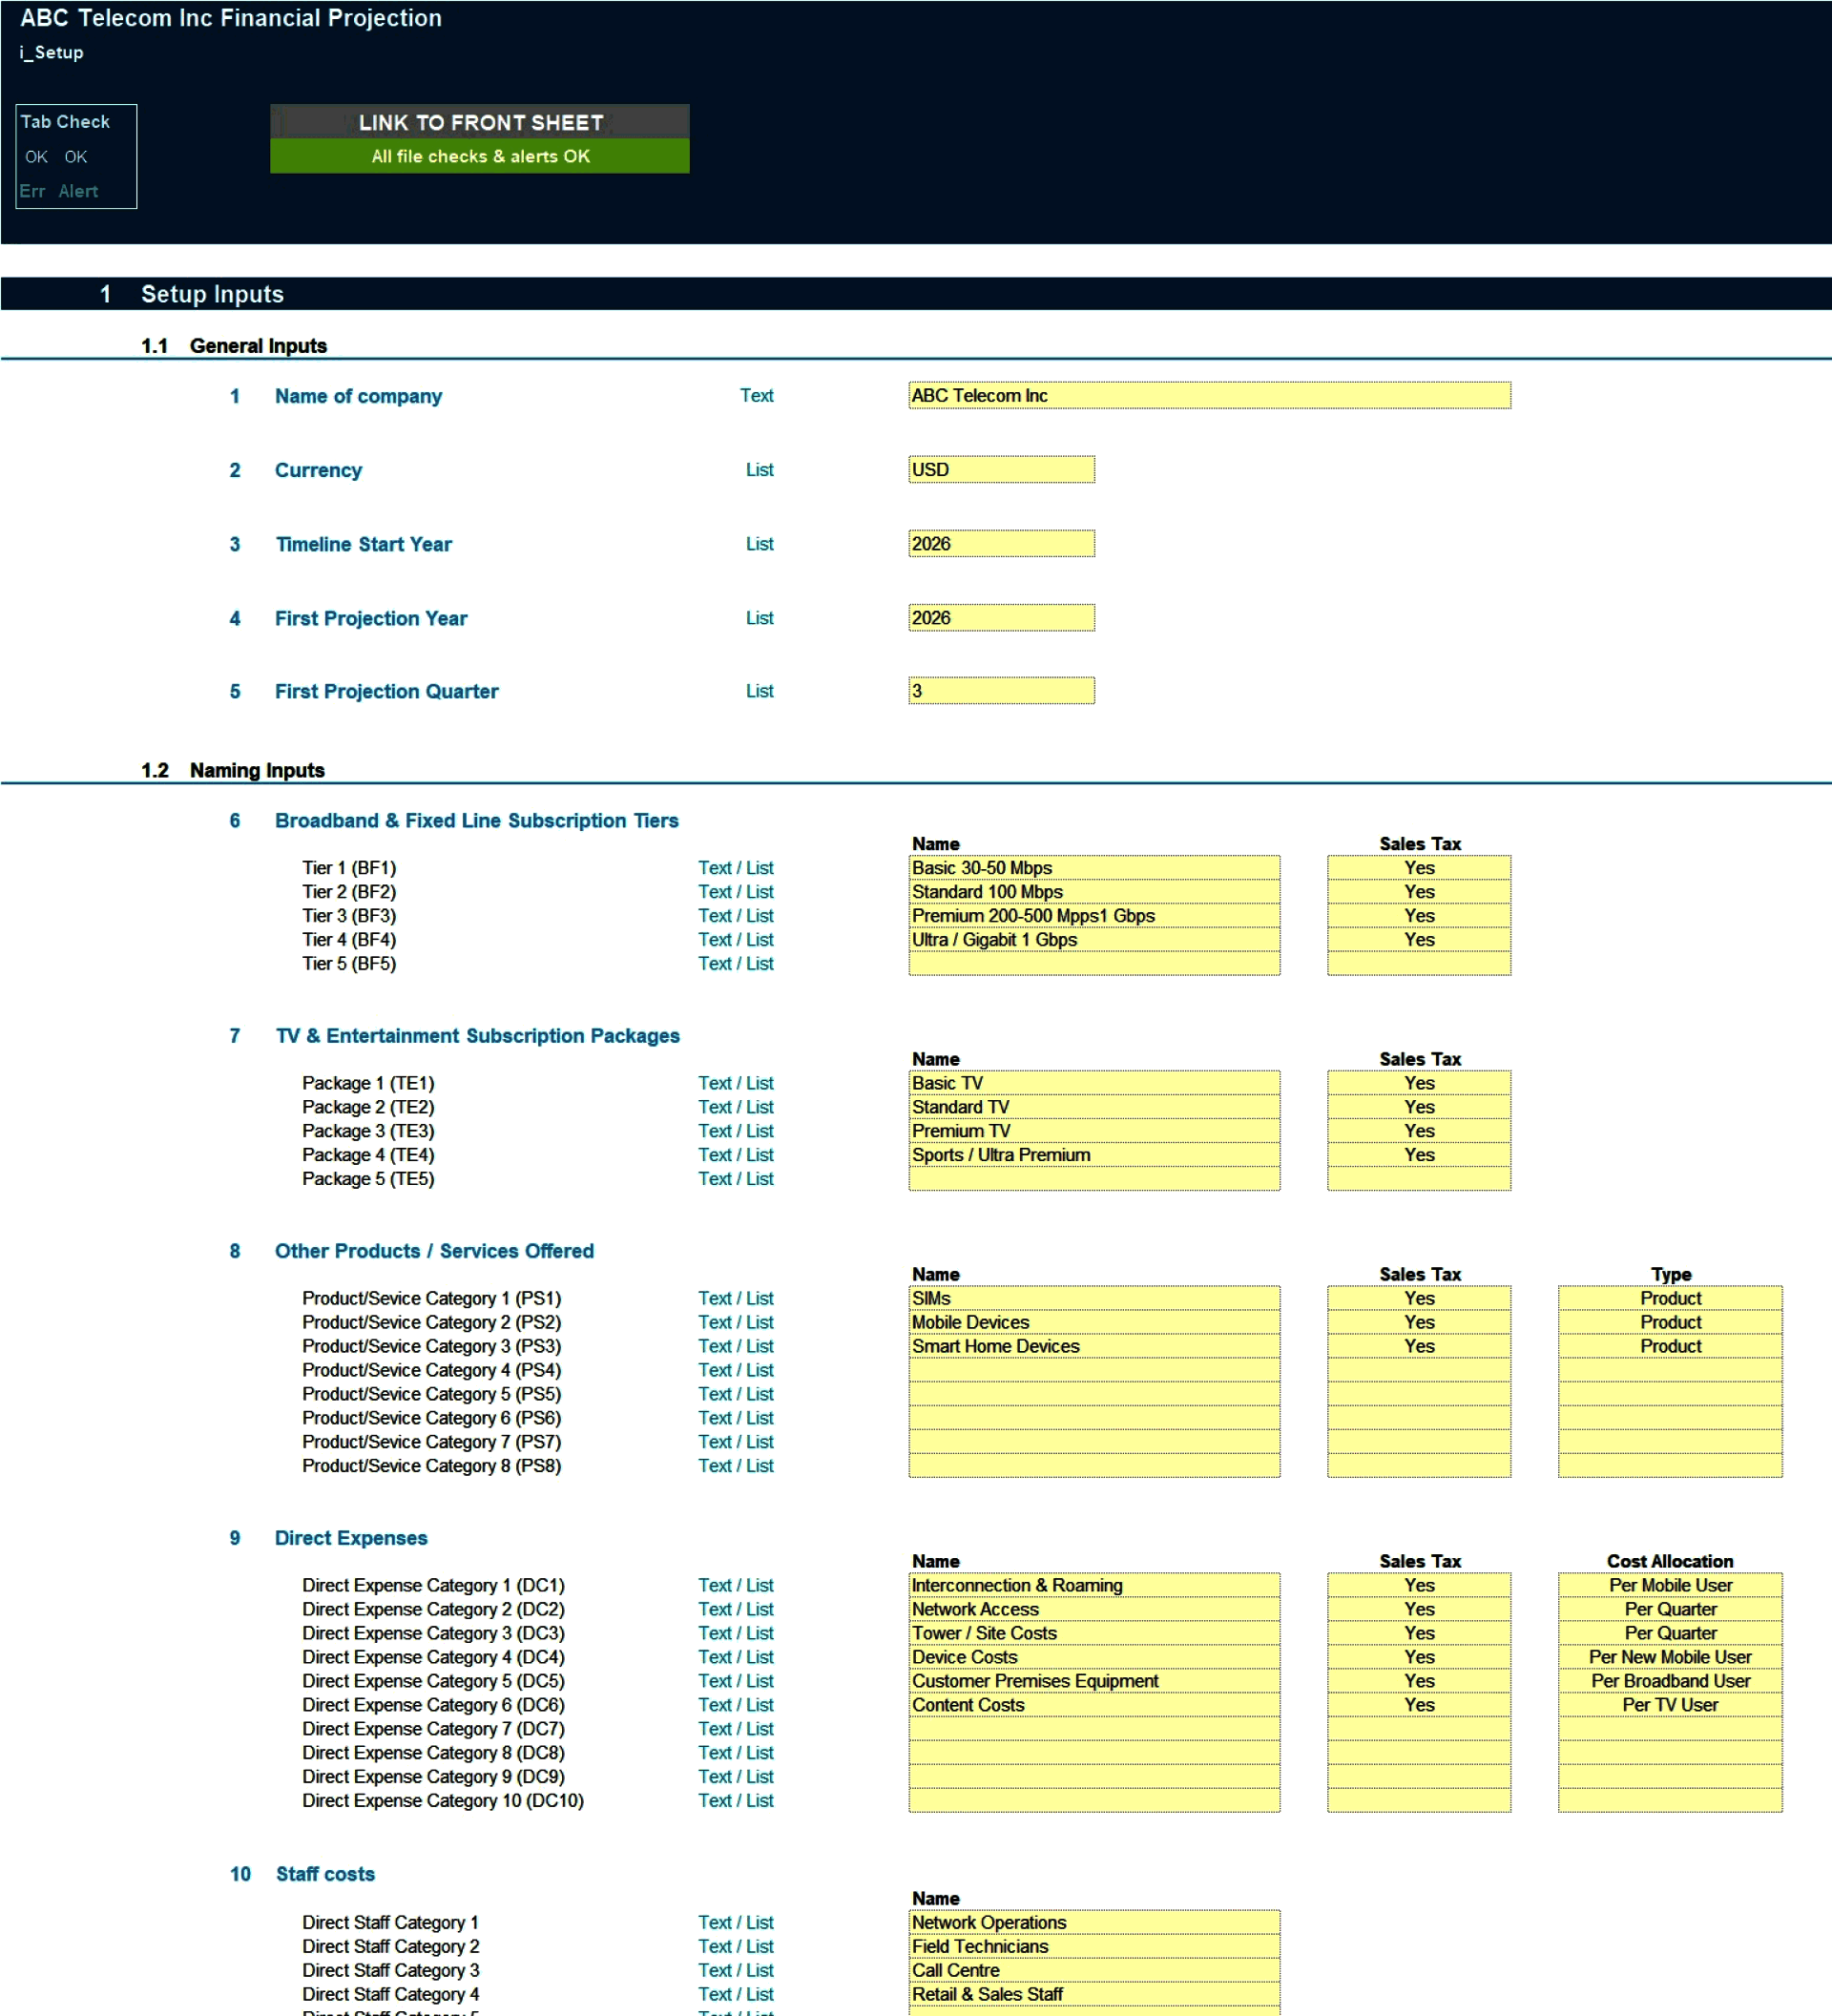Click the LINK TO FRONT SHEET button
The image size is (1832, 2016).
pos(479,122)
